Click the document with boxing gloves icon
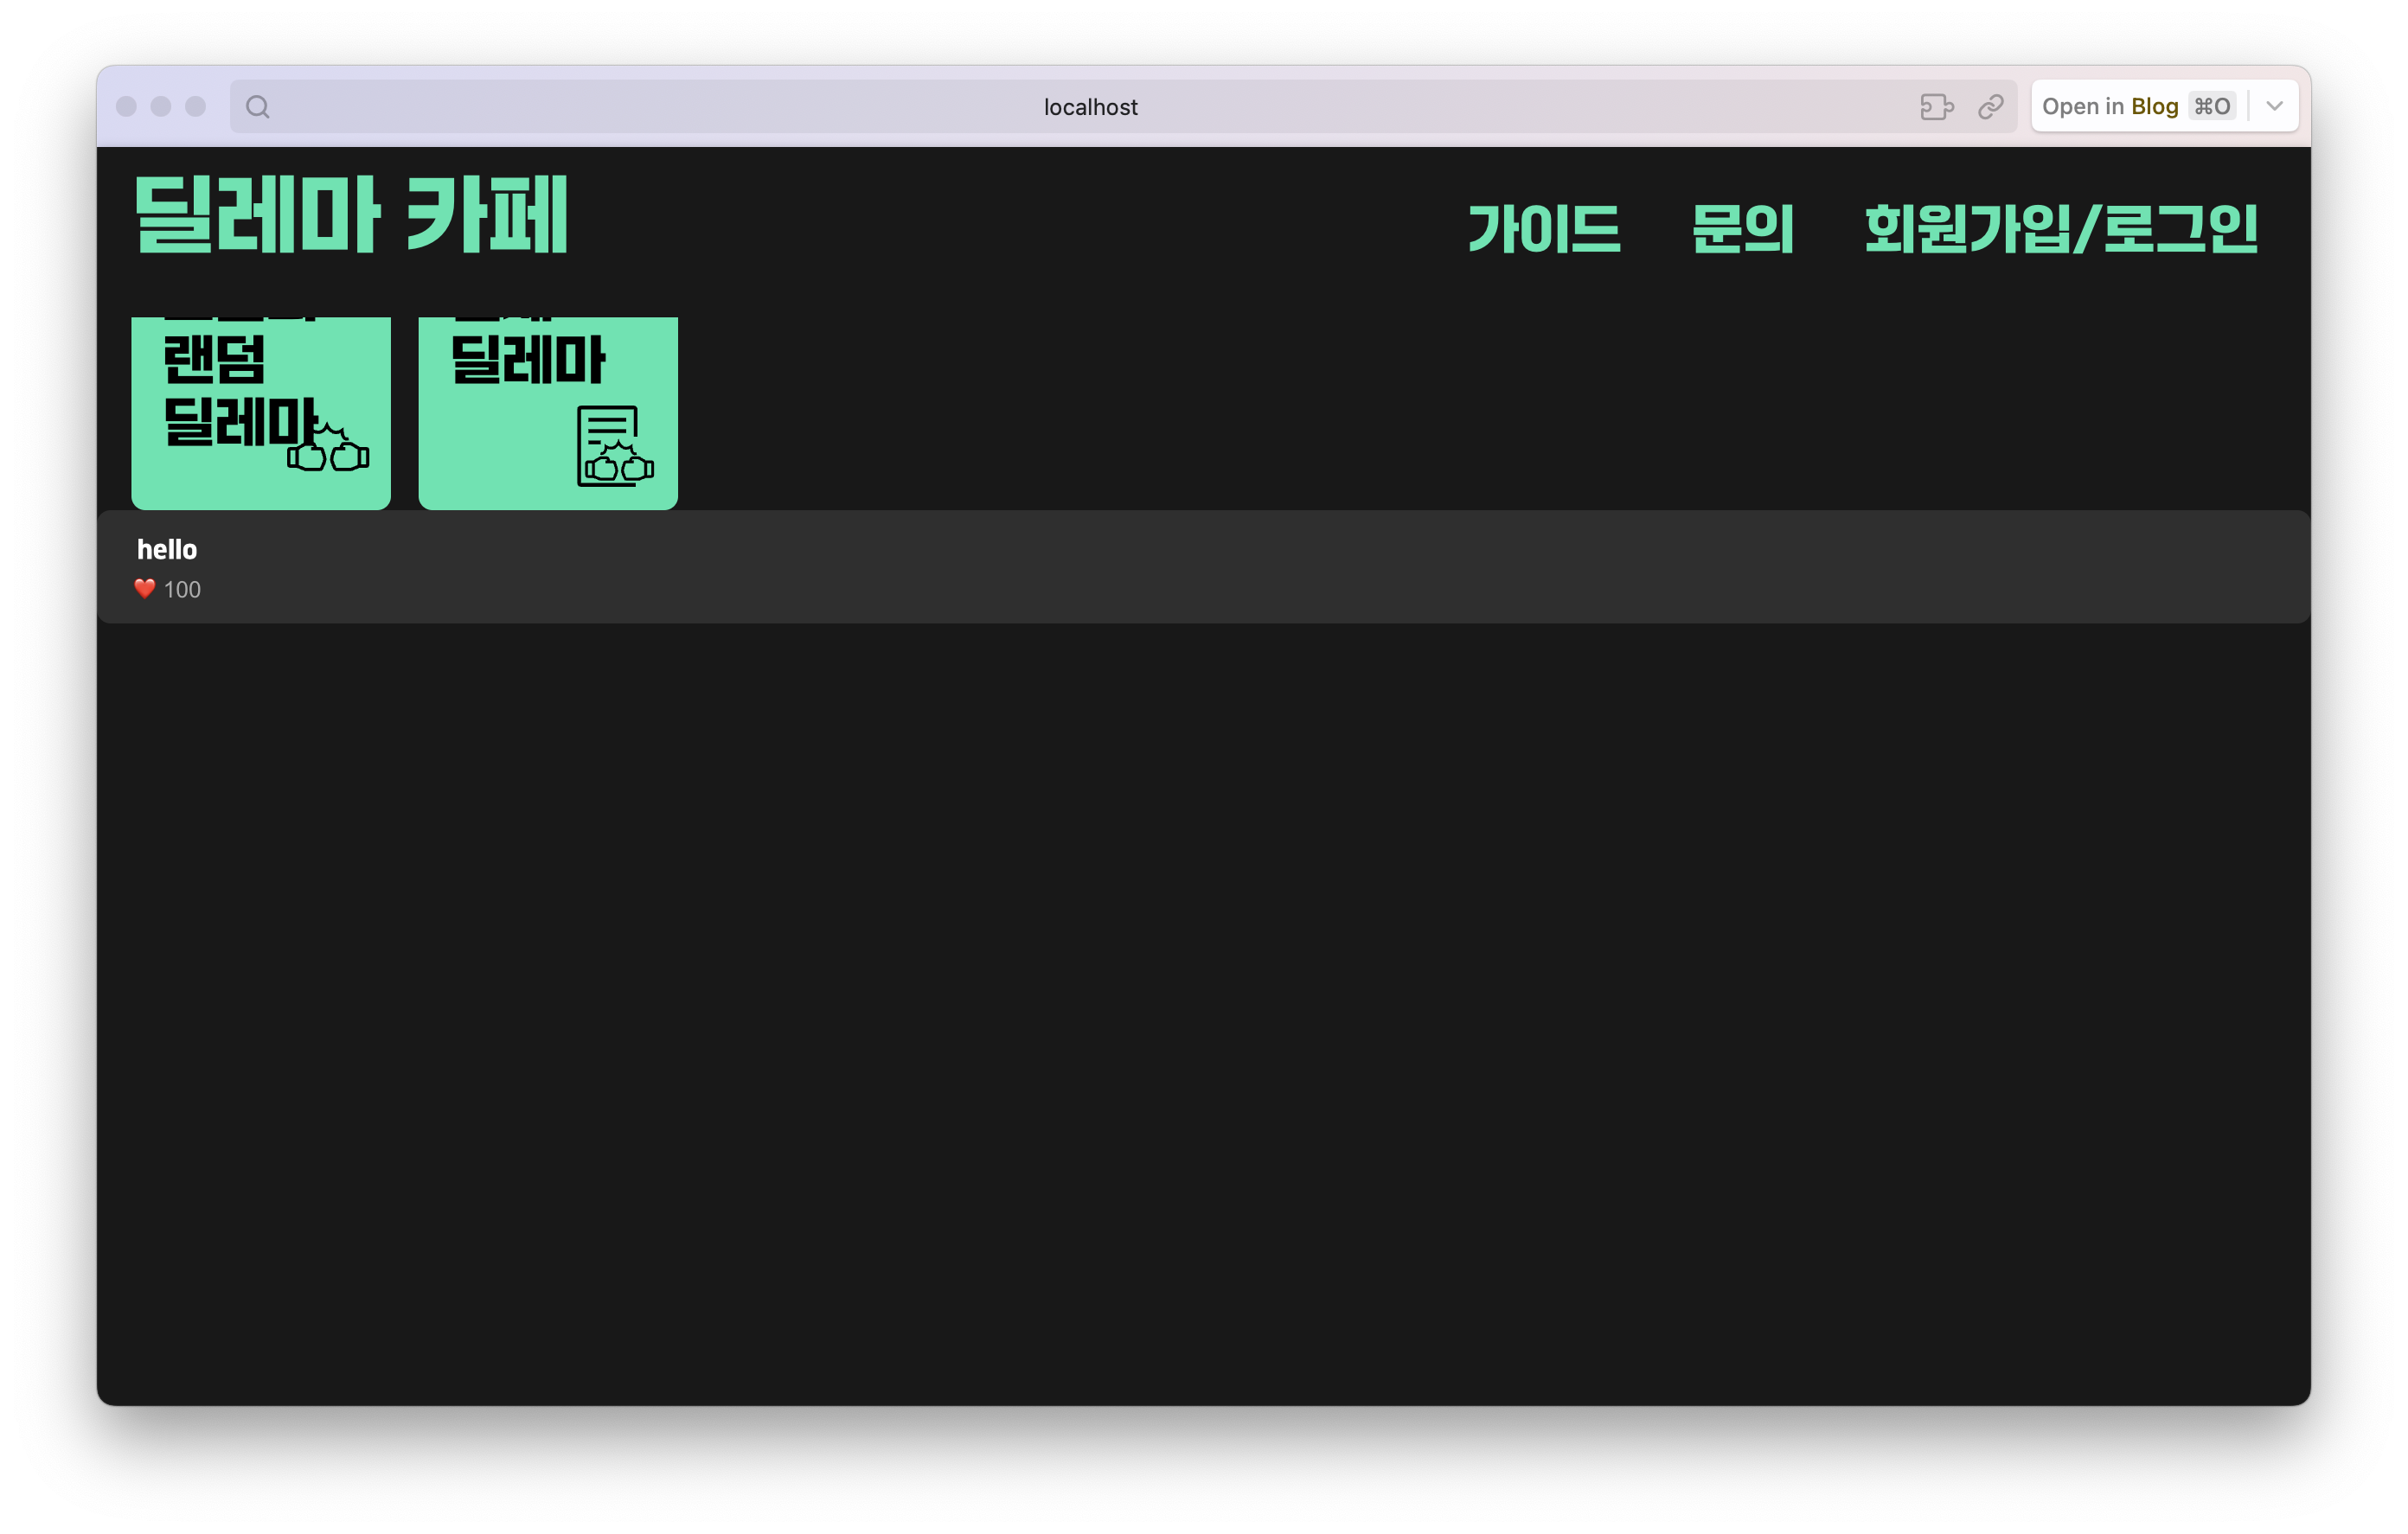 point(614,446)
